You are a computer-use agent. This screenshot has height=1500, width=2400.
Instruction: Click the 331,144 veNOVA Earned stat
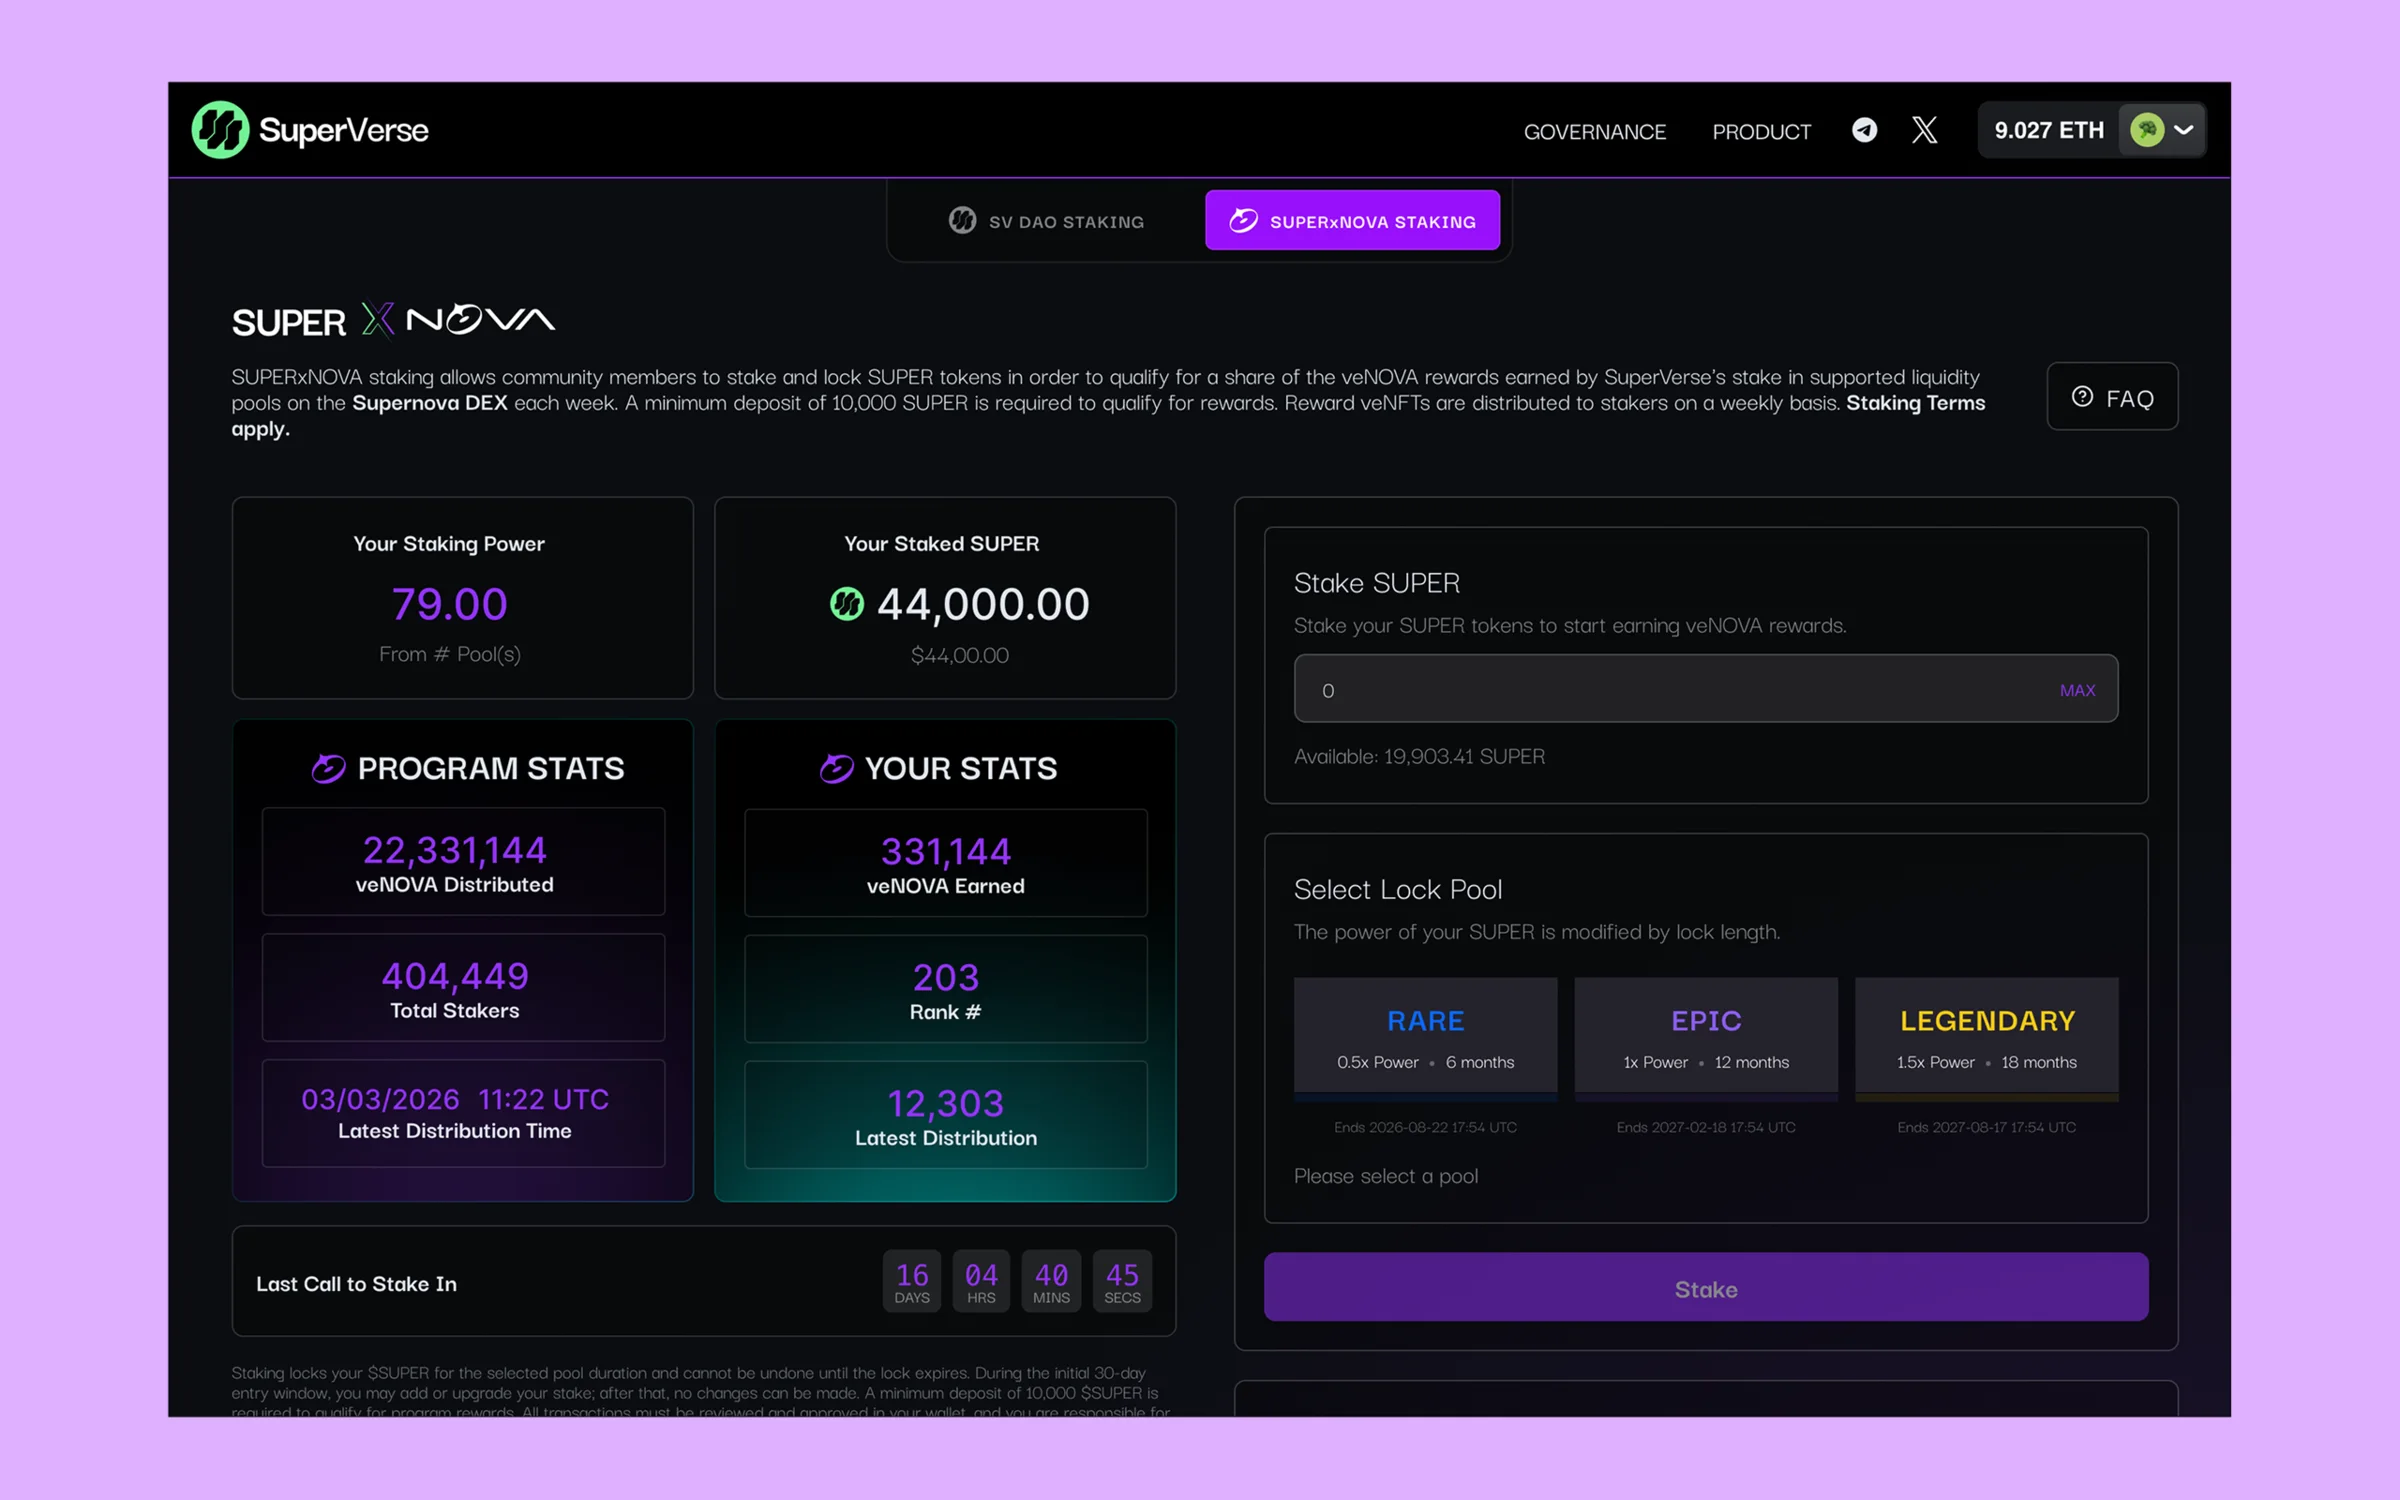[x=945, y=864]
